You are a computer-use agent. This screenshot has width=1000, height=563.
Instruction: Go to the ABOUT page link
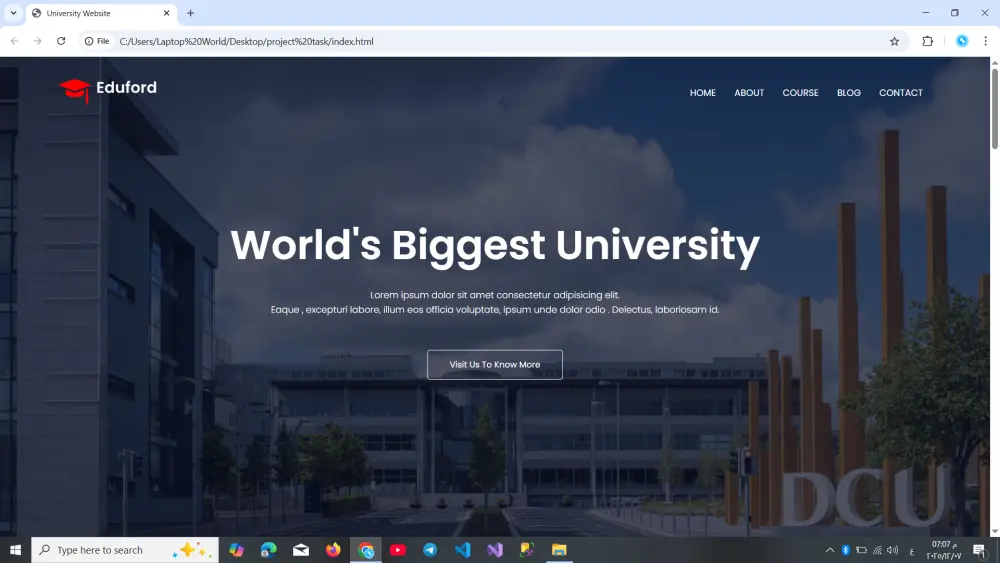(749, 92)
